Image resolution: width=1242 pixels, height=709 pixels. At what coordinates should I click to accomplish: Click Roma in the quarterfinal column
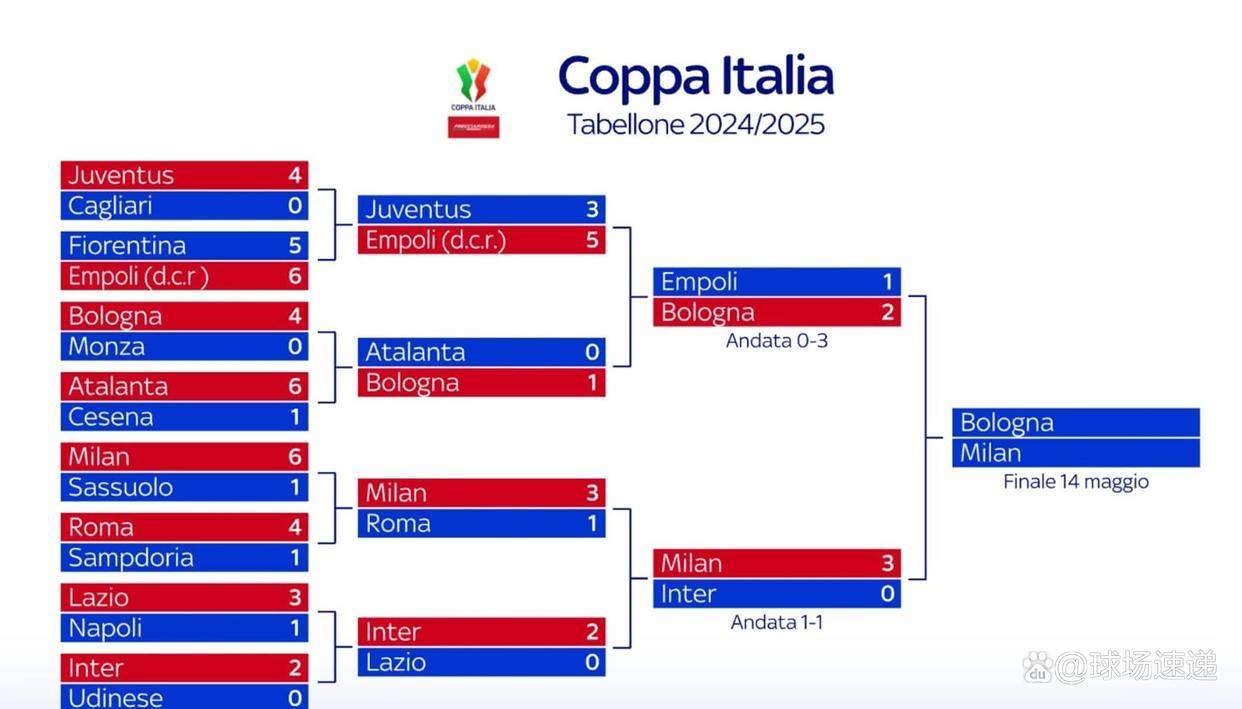[481, 523]
